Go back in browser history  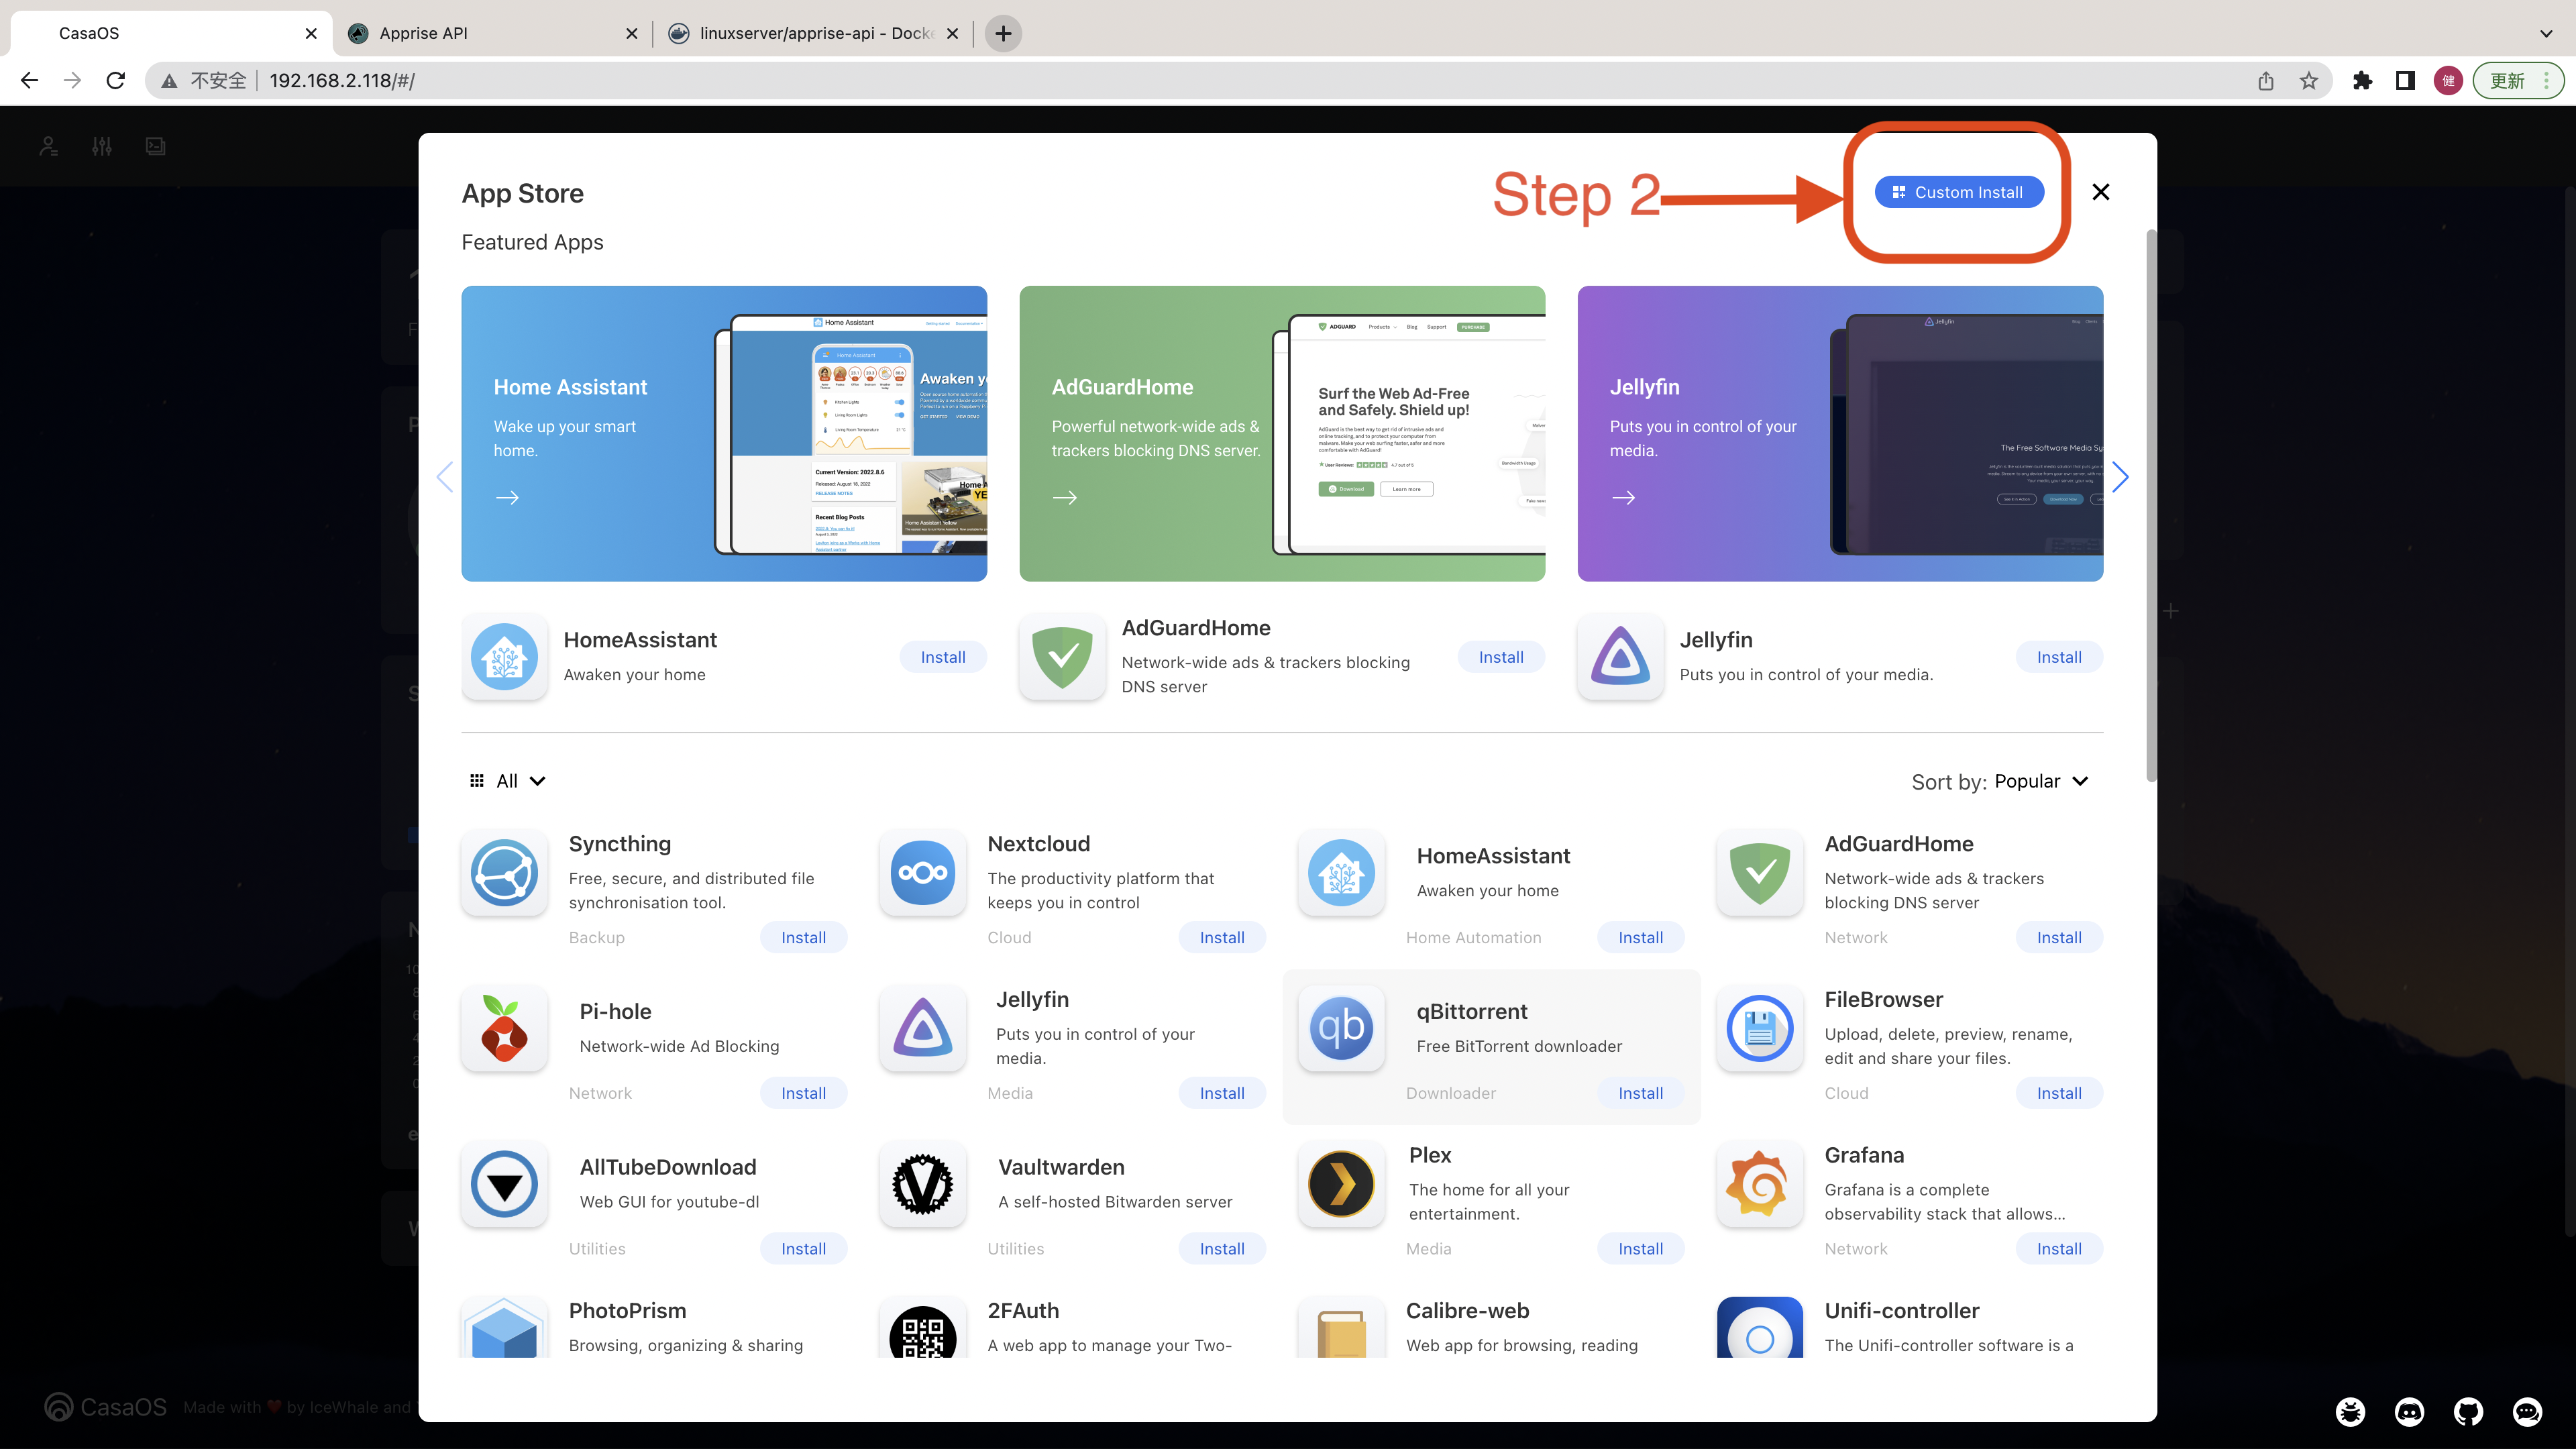[x=29, y=80]
